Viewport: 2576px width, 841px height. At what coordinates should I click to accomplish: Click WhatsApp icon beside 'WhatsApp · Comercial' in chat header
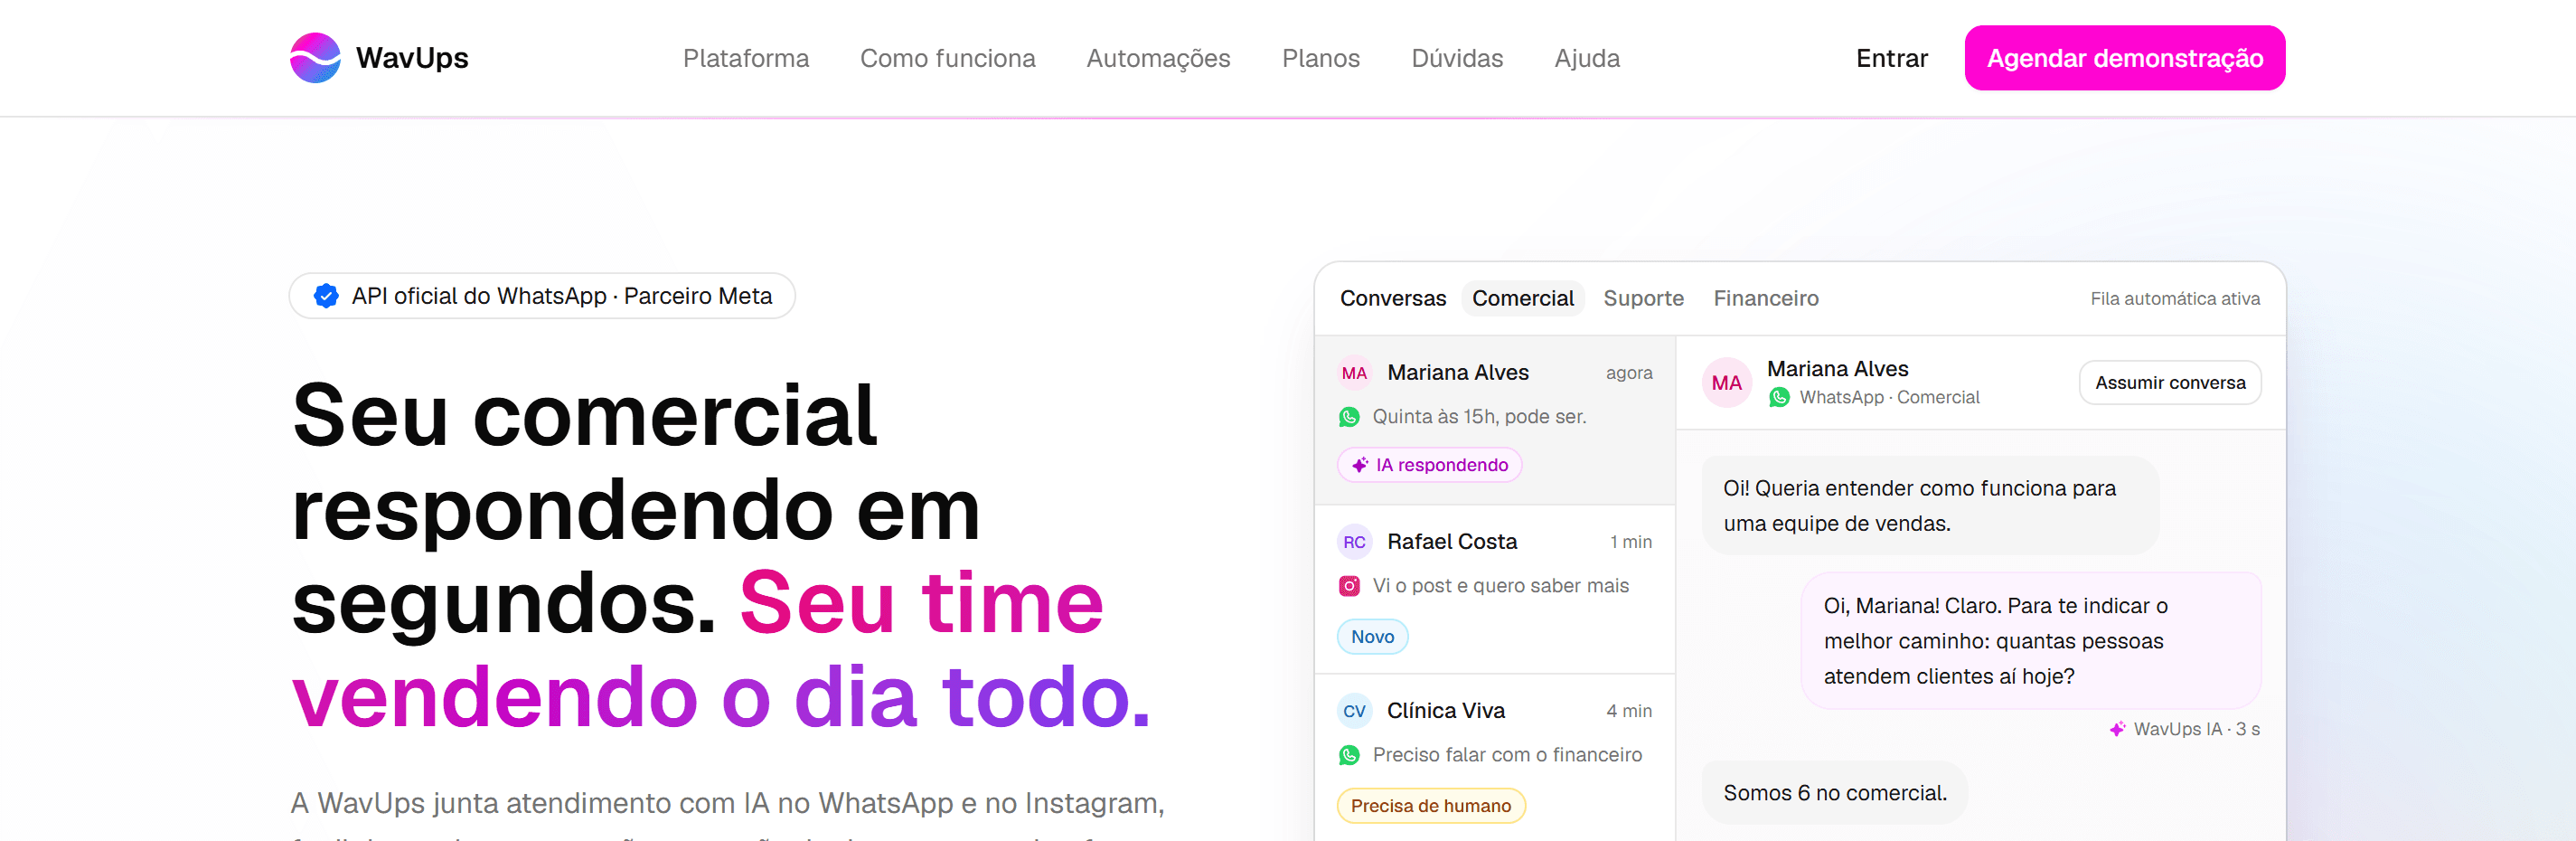[1779, 397]
